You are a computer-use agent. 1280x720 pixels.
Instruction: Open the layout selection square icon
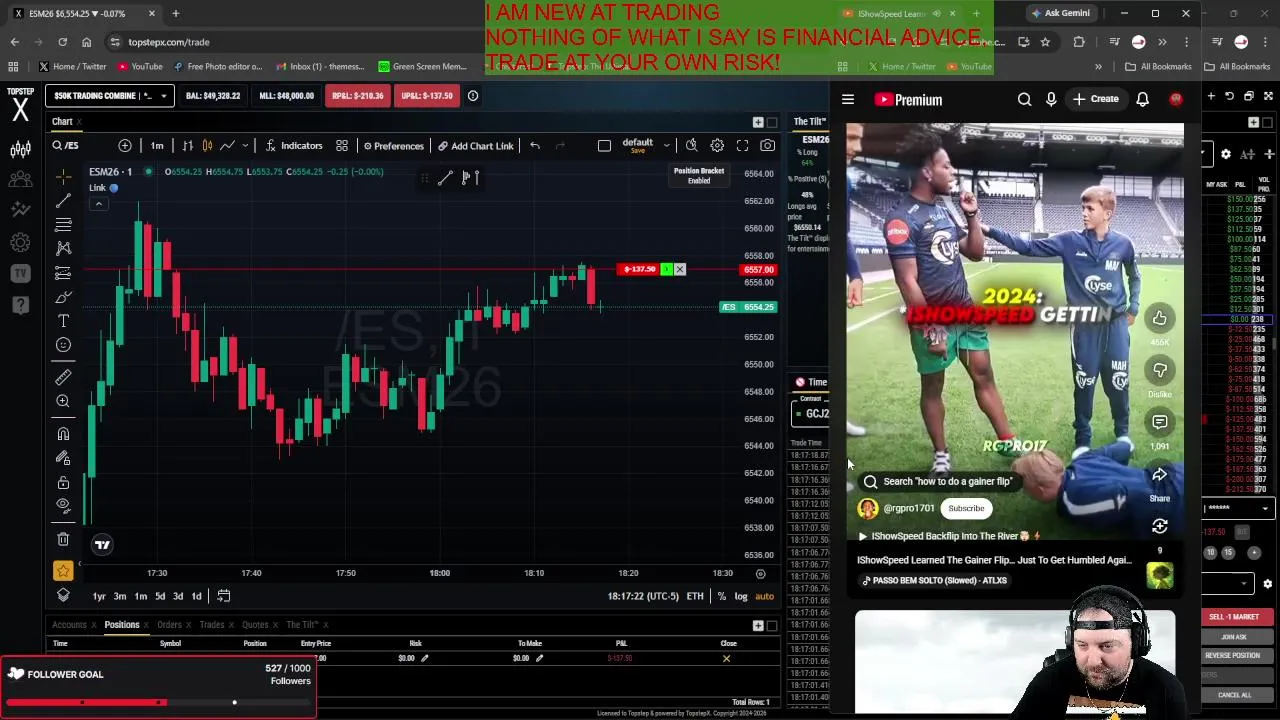pyautogui.click(x=604, y=146)
